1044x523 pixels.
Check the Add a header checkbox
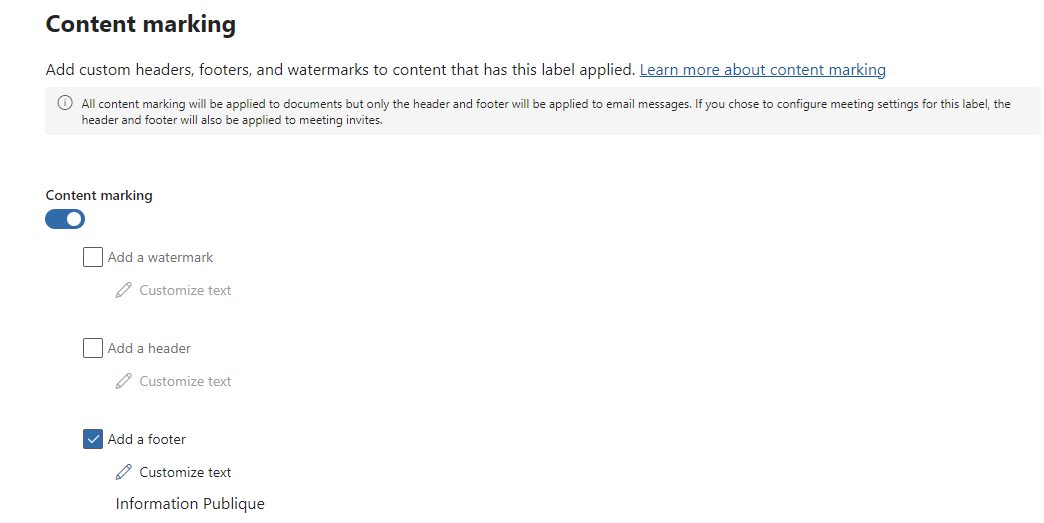(x=93, y=349)
